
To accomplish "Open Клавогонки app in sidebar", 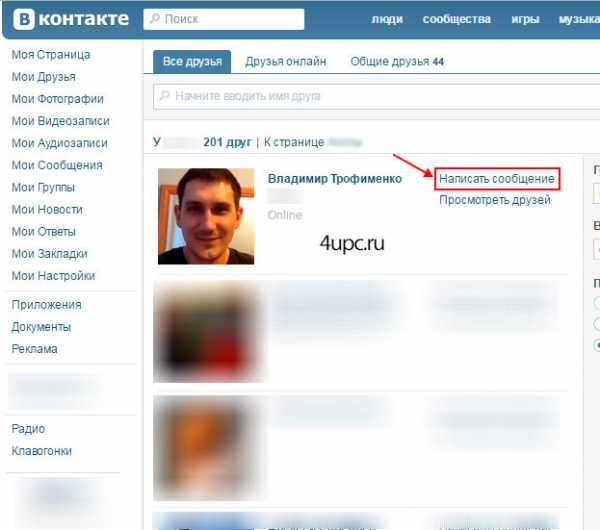I will [x=42, y=451].
